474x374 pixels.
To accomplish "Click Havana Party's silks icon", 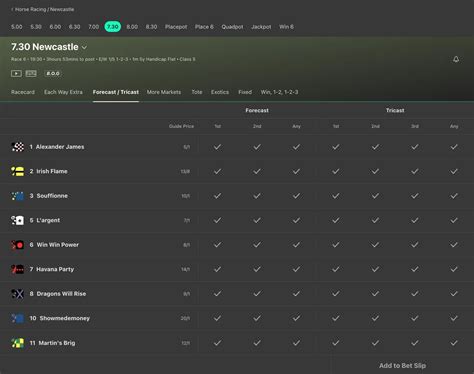I will [x=18, y=269].
